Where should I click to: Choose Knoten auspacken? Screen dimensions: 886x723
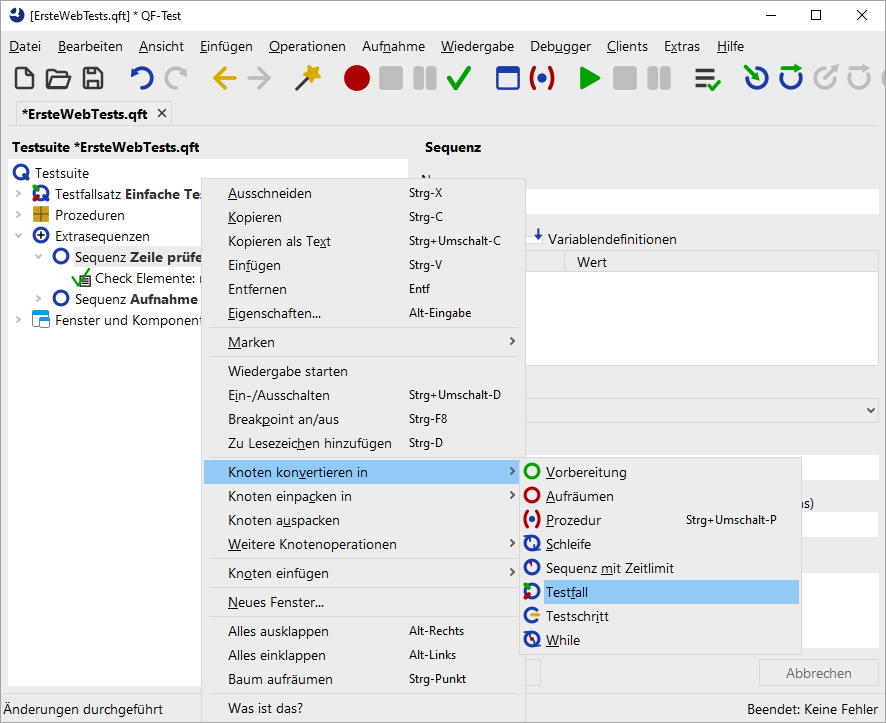(363, 520)
